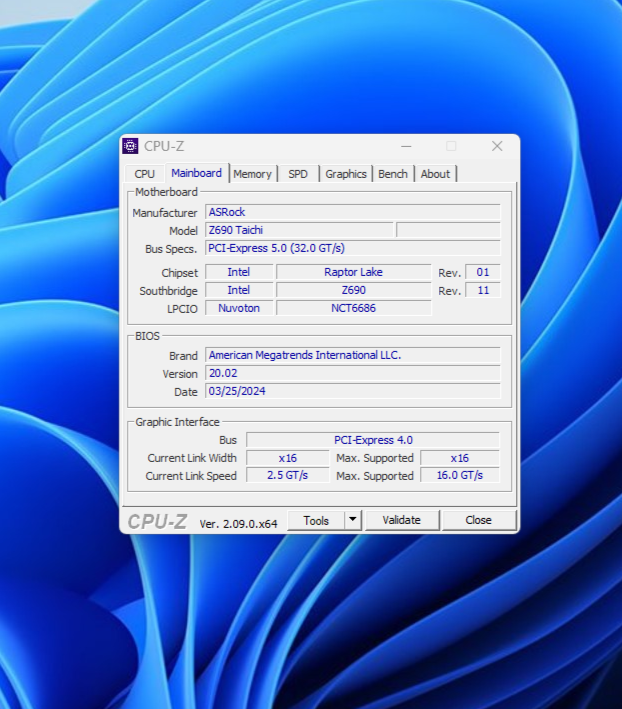Go to the SPD tab
Viewport: 622px width, 709px height.
click(298, 174)
